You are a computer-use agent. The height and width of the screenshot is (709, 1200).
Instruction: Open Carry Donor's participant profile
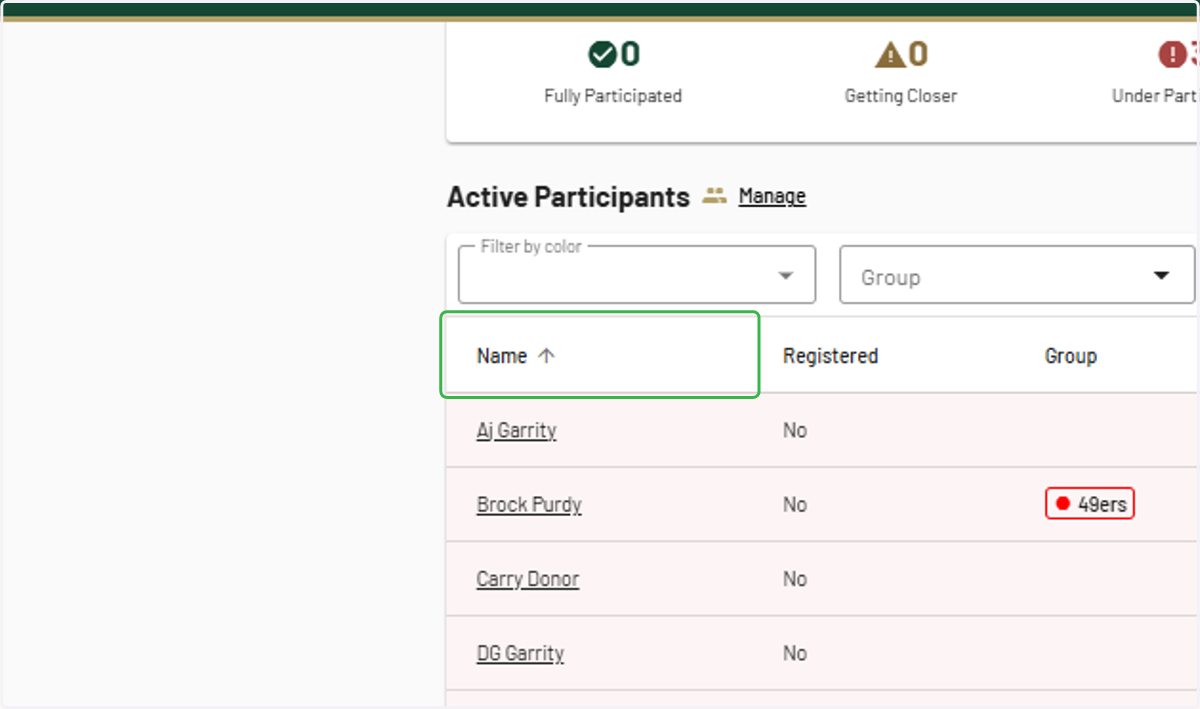point(528,579)
